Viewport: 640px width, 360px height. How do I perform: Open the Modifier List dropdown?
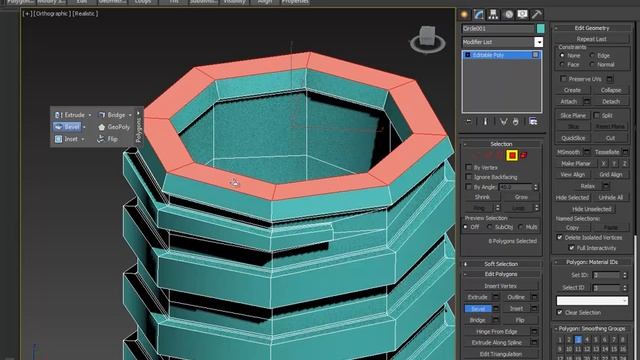pyautogui.click(x=539, y=42)
